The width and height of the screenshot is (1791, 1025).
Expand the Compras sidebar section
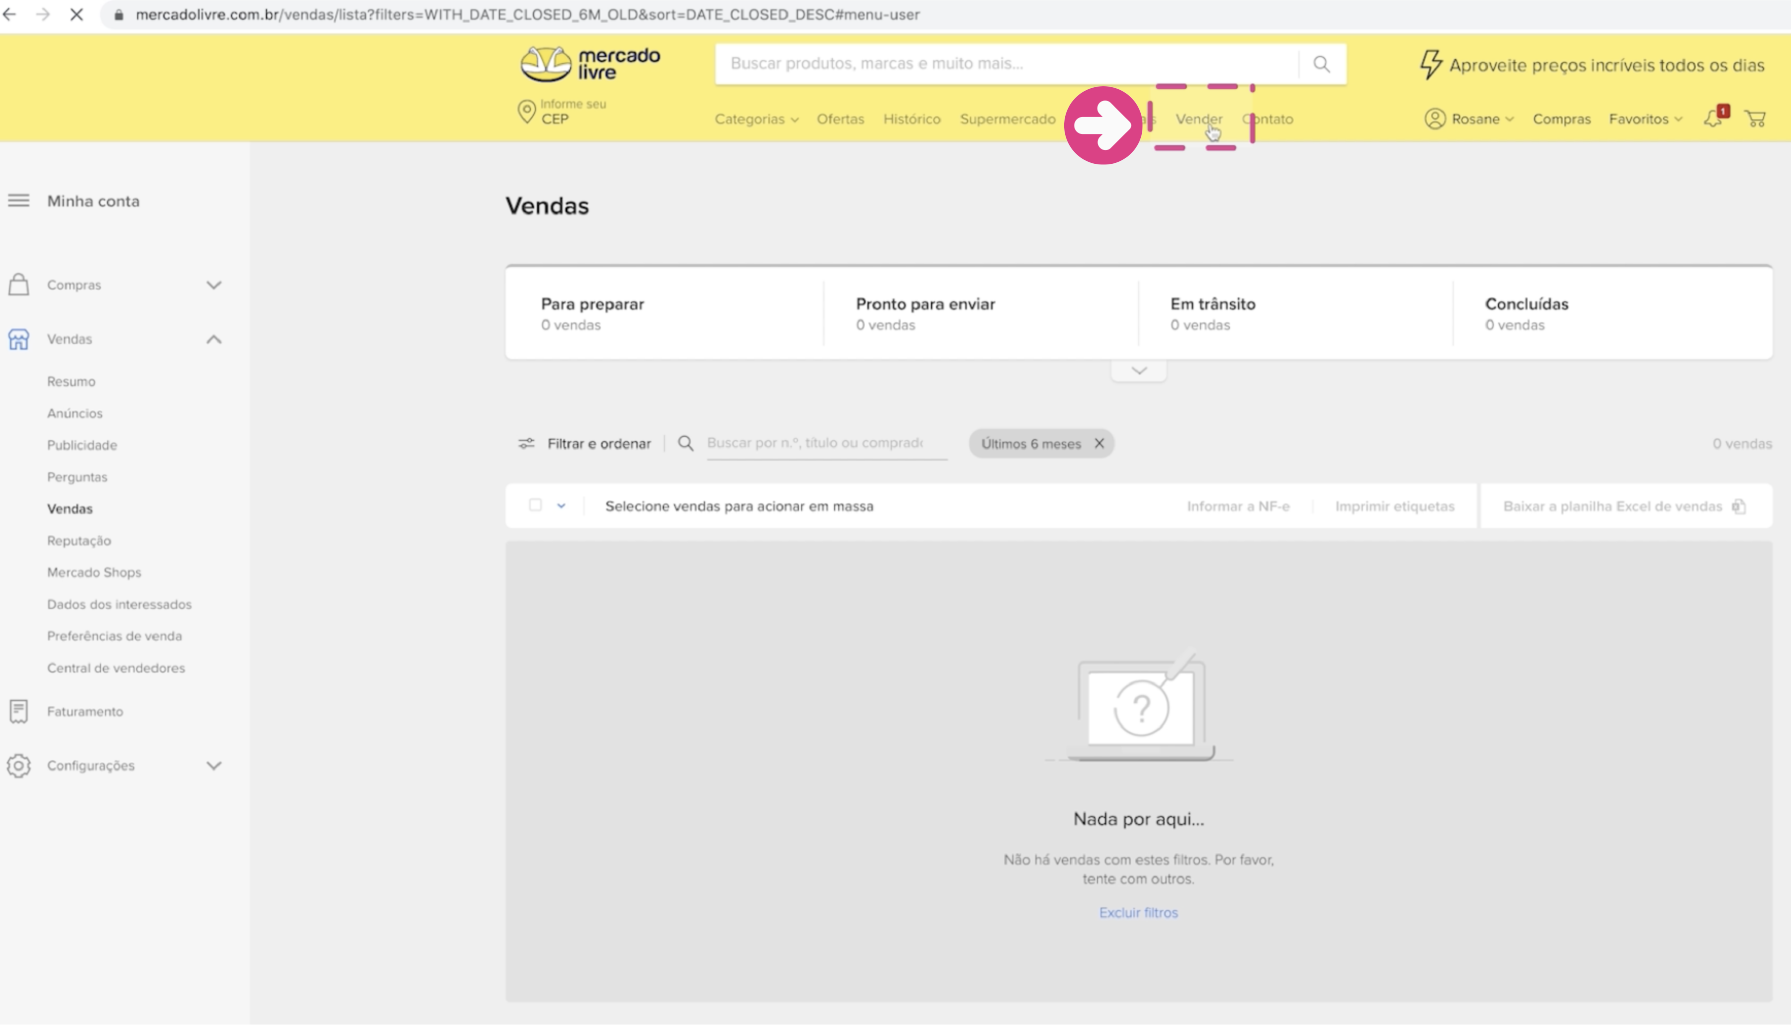213,285
